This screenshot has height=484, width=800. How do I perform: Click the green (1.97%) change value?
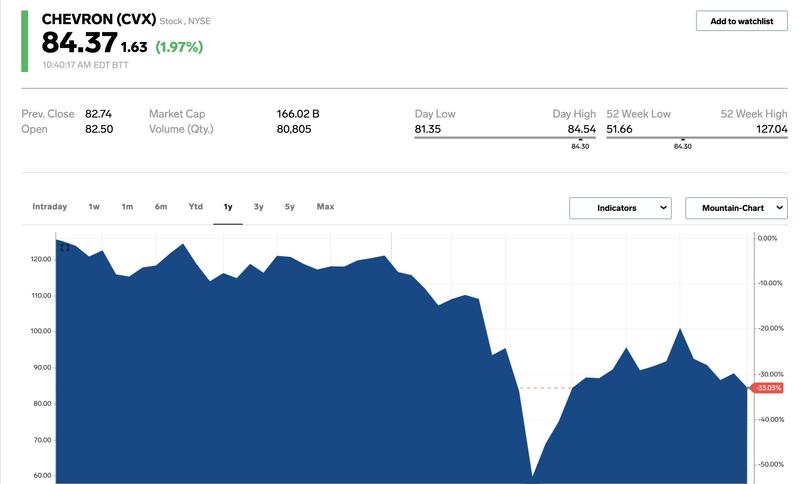(x=179, y=47)
